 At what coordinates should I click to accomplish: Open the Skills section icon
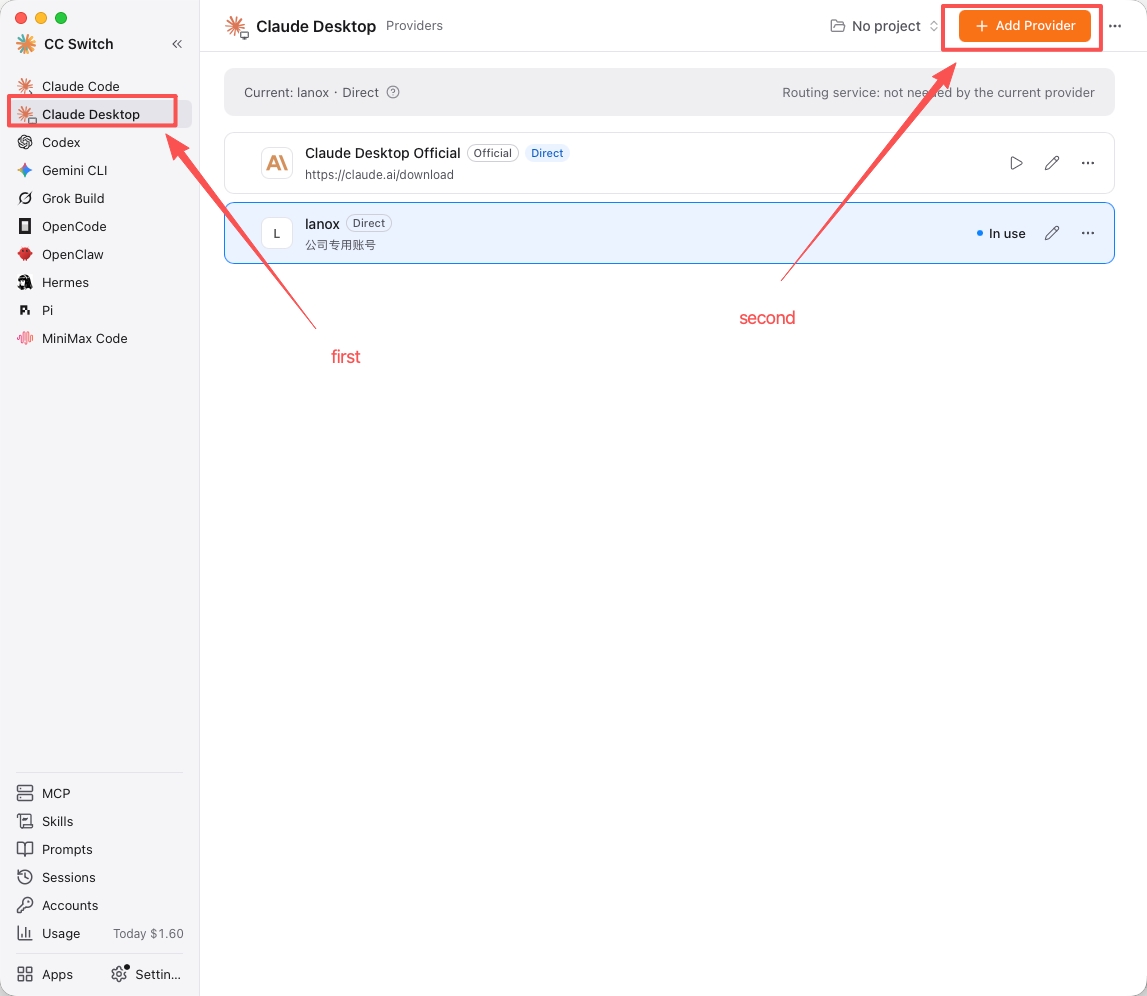pyautogui.click(x=25, y=821)
